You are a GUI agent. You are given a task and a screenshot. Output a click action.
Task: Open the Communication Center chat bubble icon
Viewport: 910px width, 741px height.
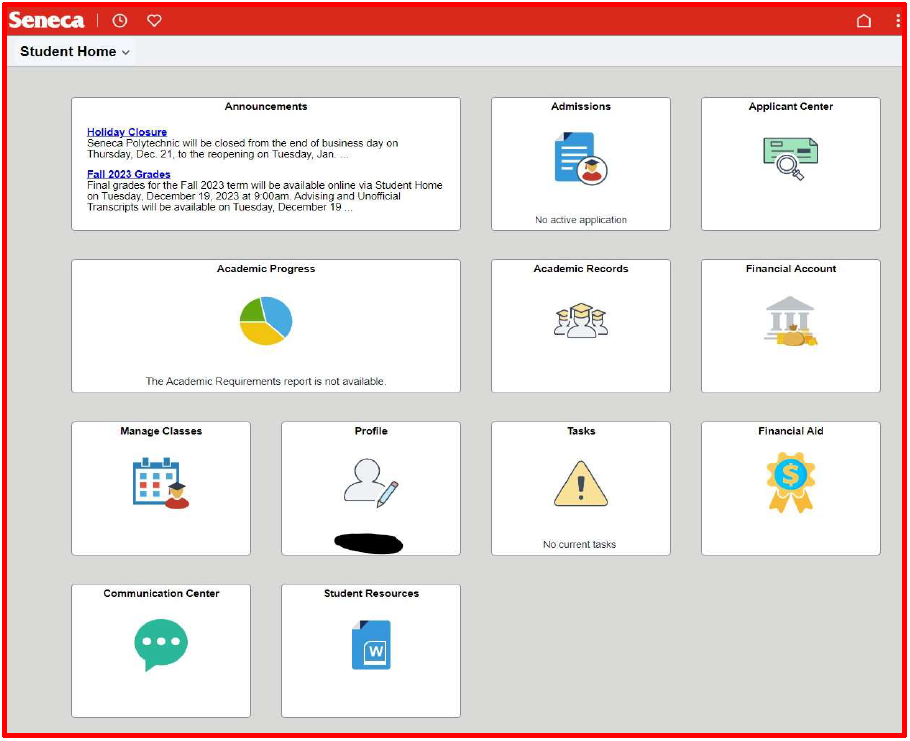coord(161,645)
